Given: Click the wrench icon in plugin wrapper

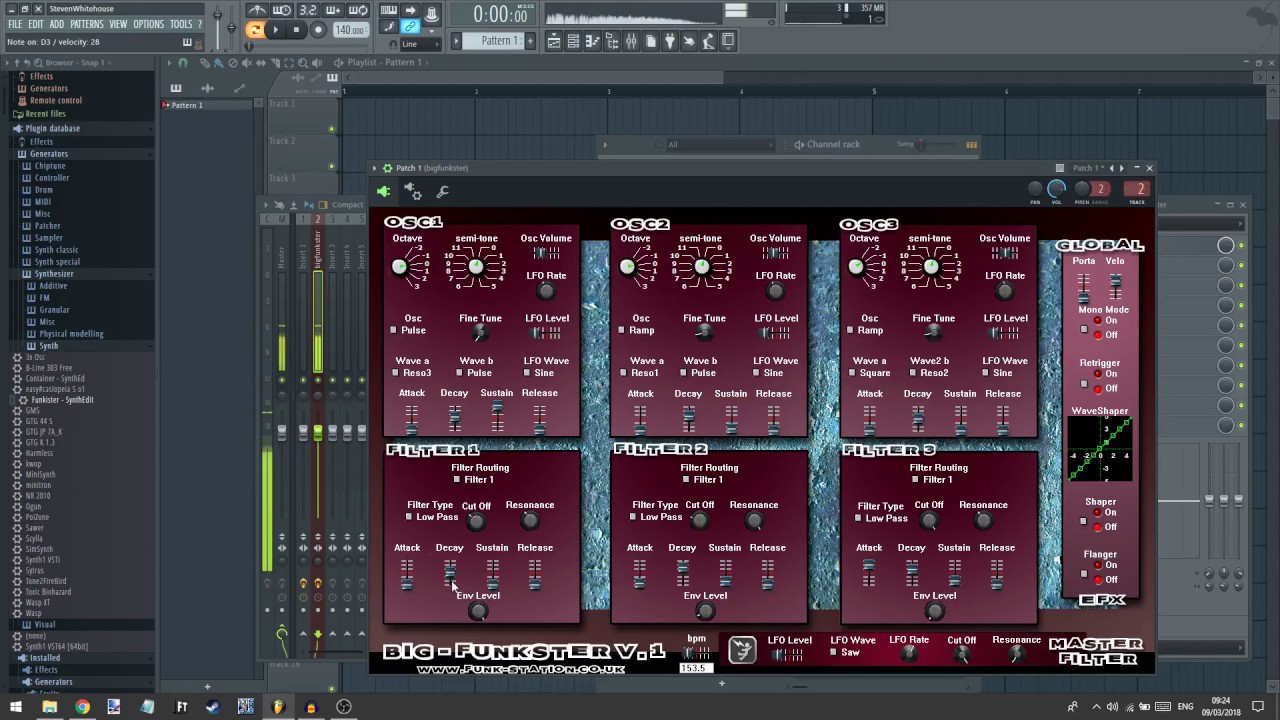Looking at the screenshot, I should coord(443,191).
